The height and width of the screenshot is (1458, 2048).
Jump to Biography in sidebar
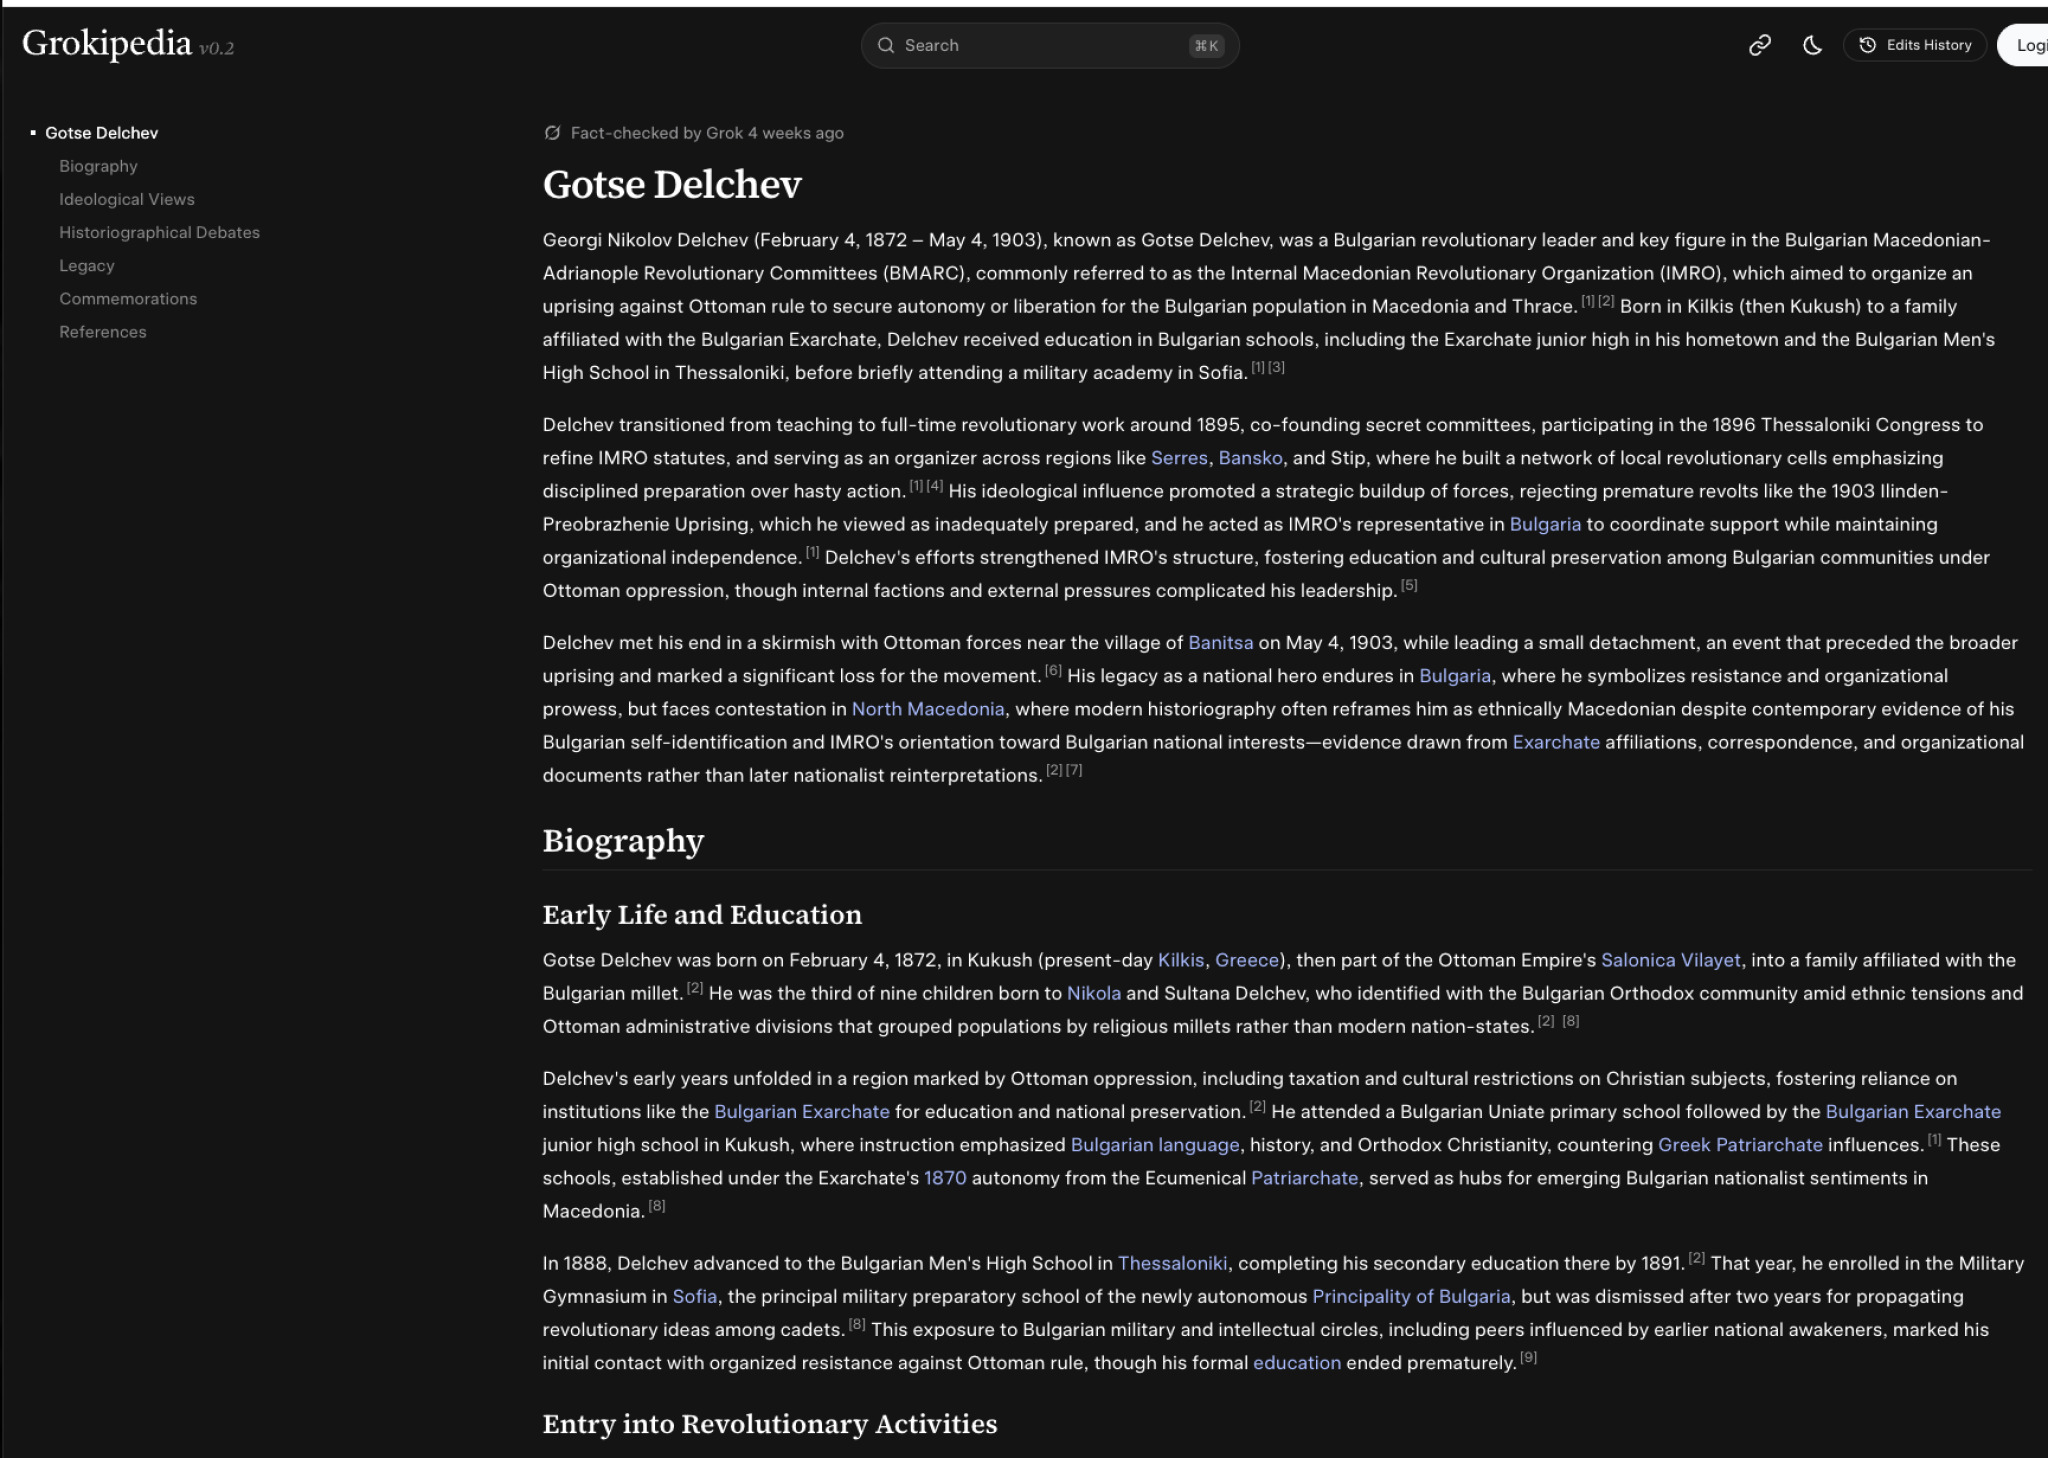(98, 166)
